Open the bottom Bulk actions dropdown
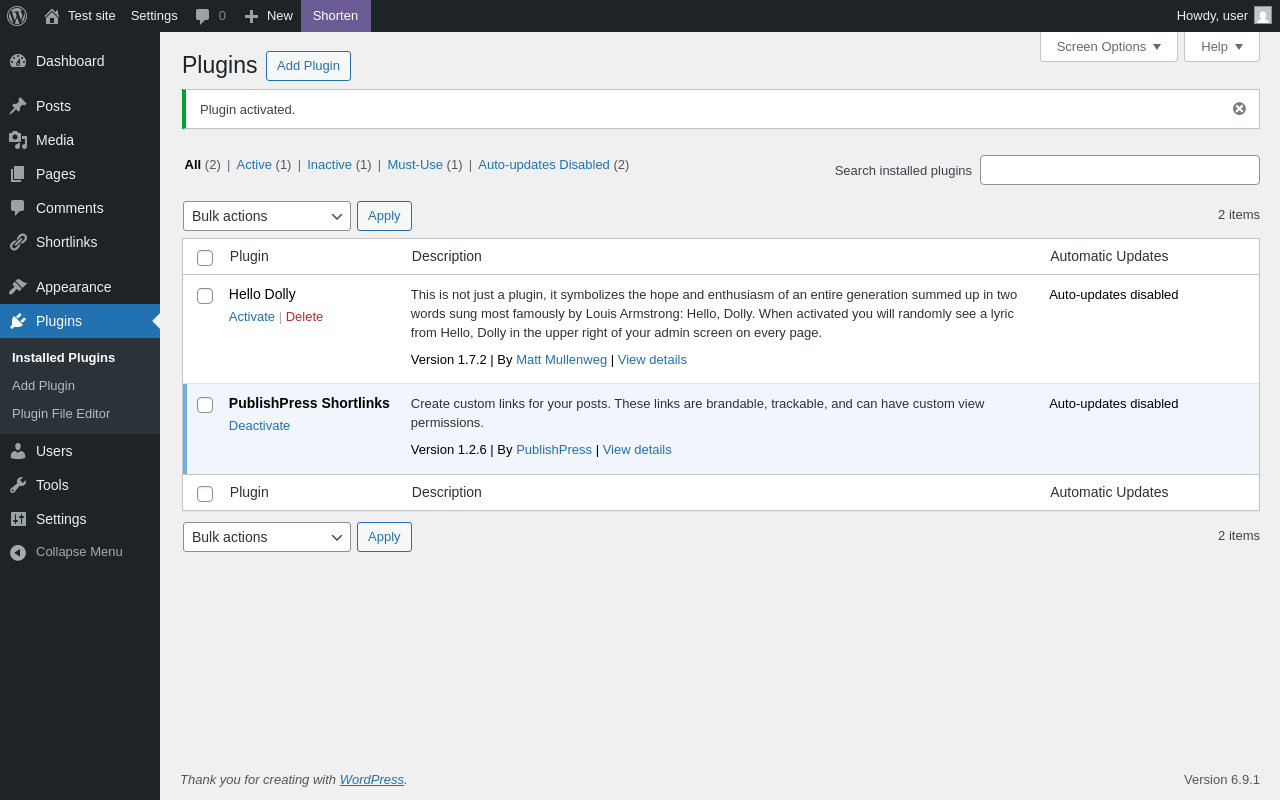 [x=267, y=537]
